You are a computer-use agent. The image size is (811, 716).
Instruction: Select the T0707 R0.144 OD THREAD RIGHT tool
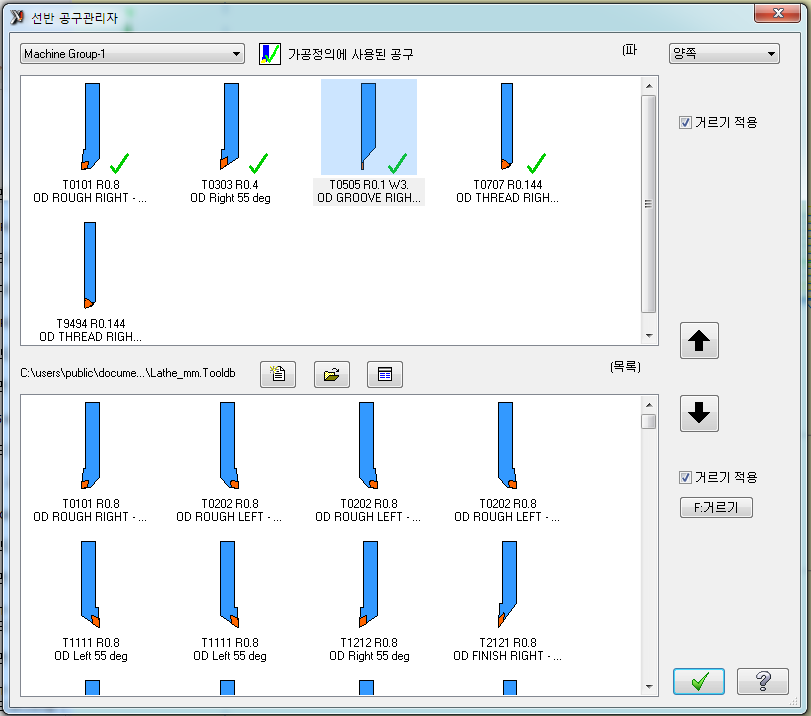click(507, 143)
